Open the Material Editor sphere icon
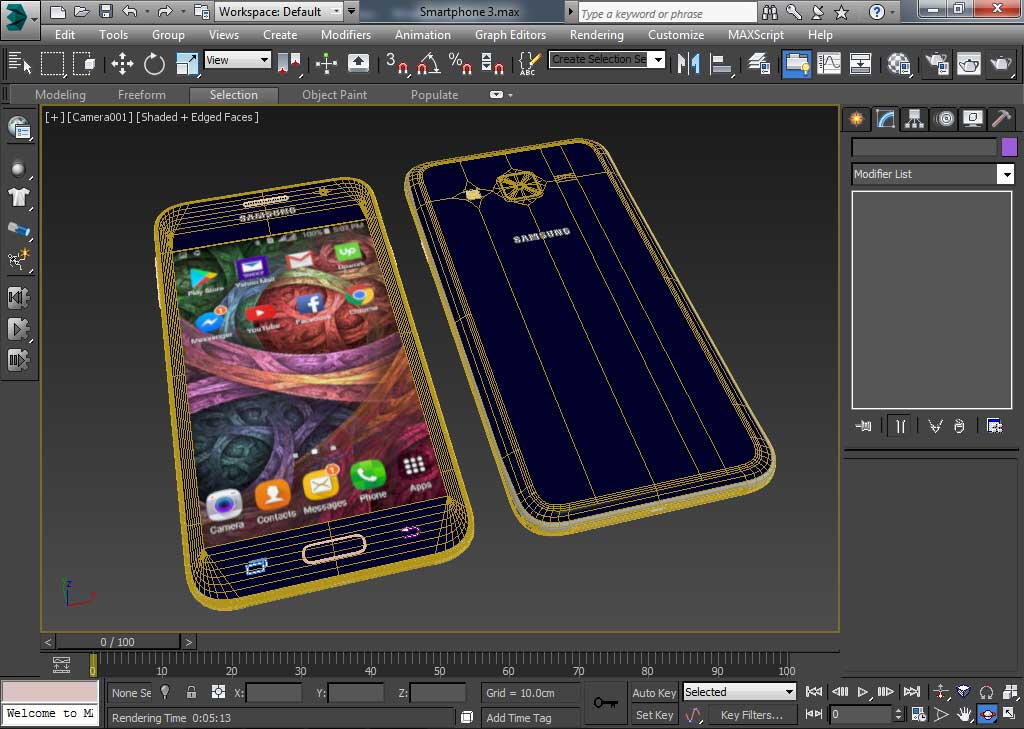The height and width of the screenshot is (729, 1024). click(x=899, y=64)
